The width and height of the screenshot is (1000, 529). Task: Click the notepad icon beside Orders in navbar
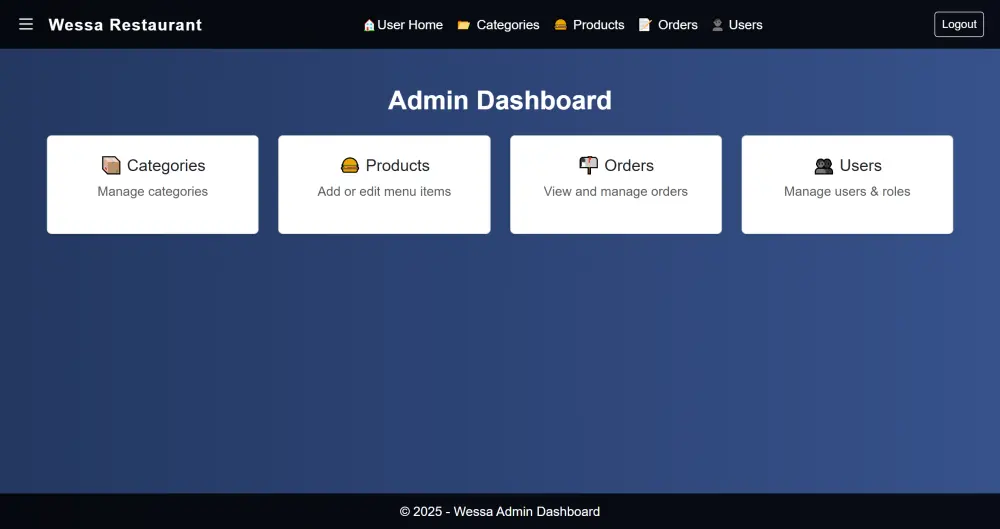645,25
